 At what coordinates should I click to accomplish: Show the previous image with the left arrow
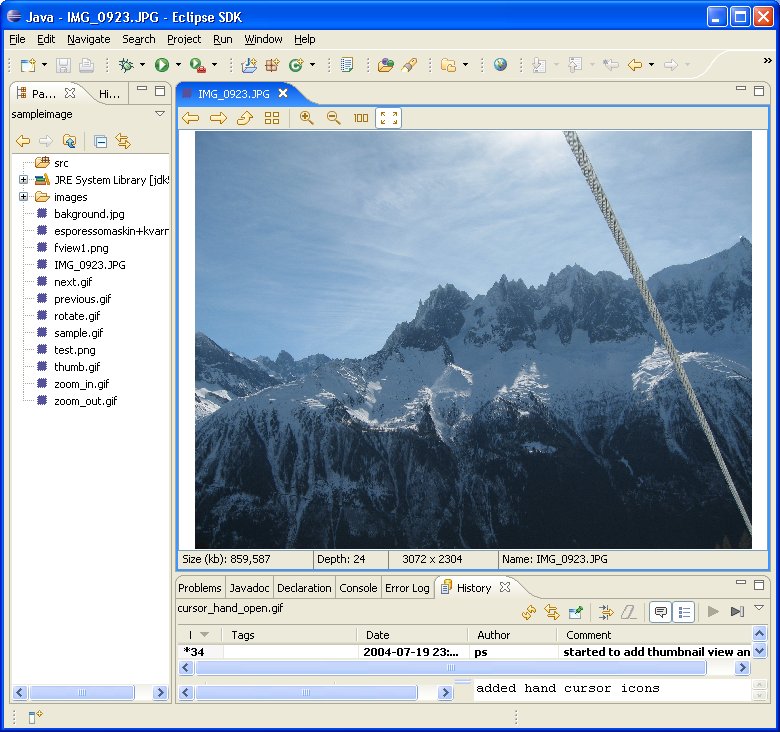190,118
